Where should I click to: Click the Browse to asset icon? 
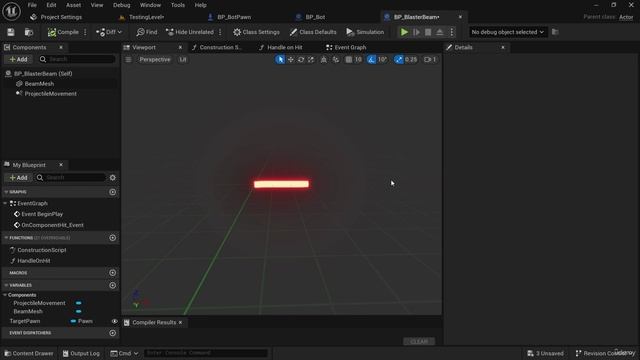(x=29, y=32)
